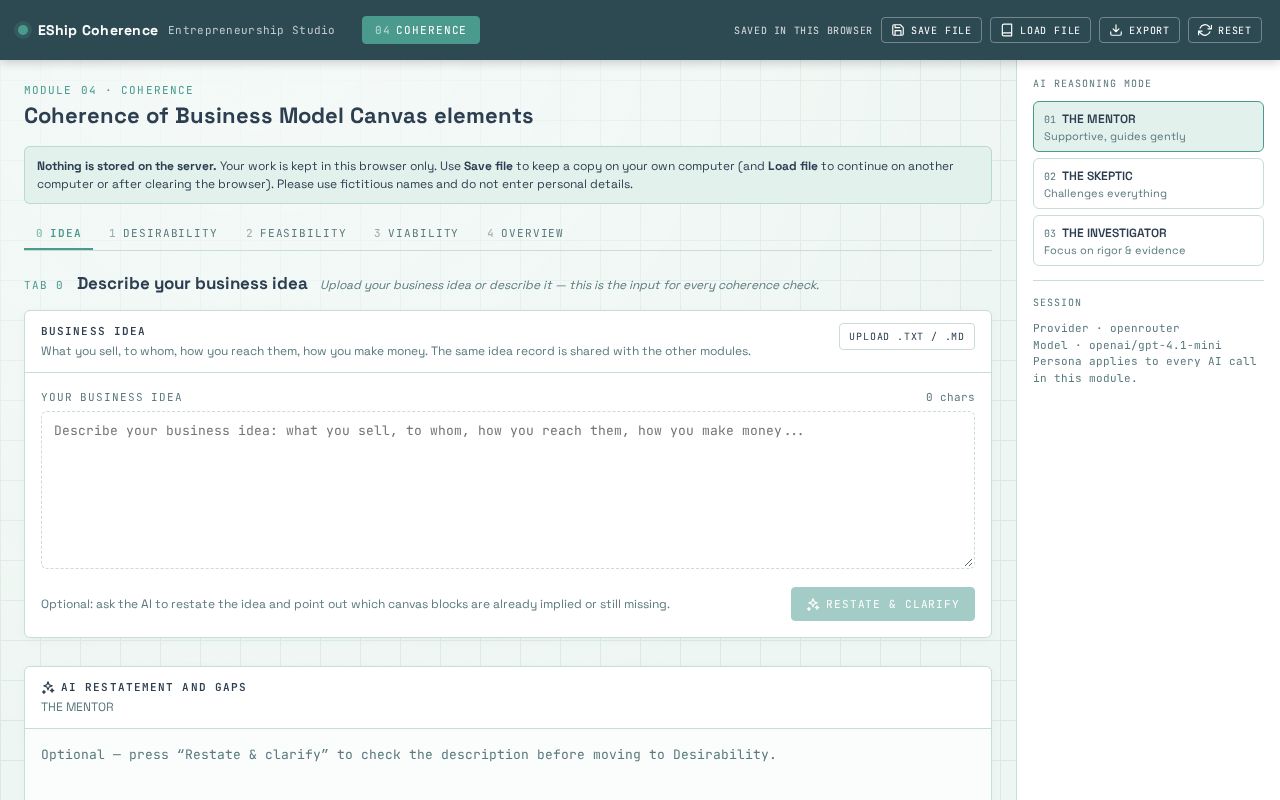Click sparkle icon beside AI Restatement and Gaps
The height and width of the screenshot is (800, 1280).
coord(48,687)
